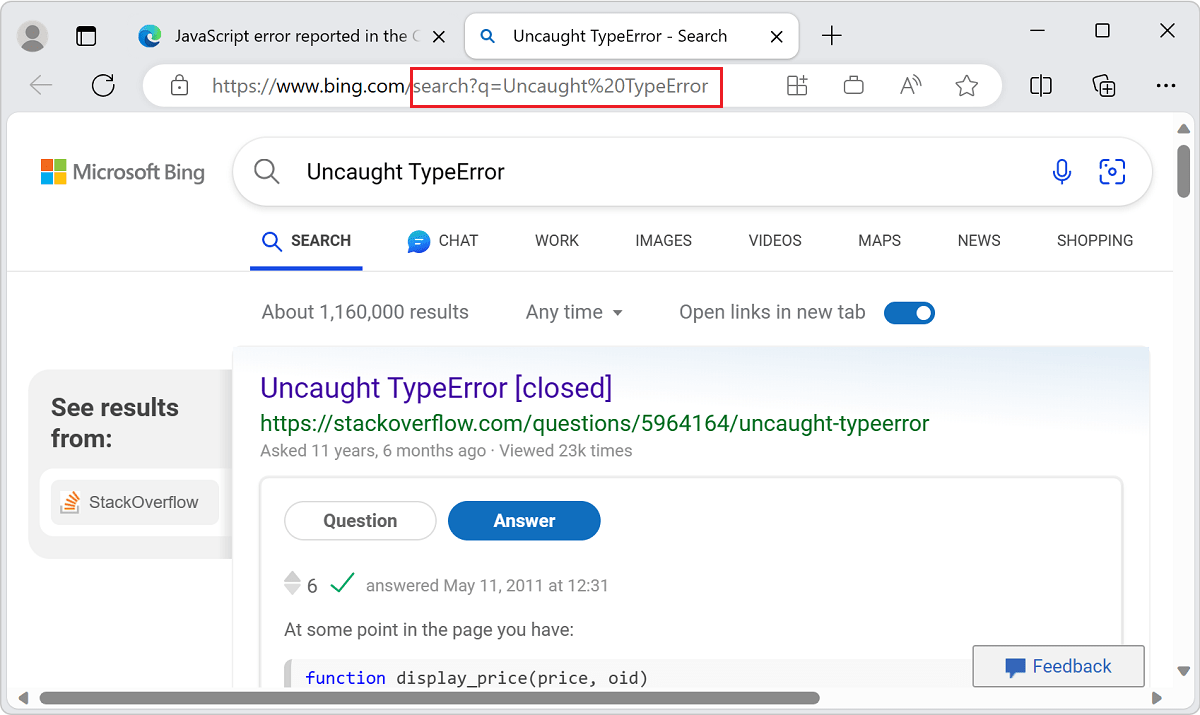
Task: Refresh the current page
Action: click(103, 85)
